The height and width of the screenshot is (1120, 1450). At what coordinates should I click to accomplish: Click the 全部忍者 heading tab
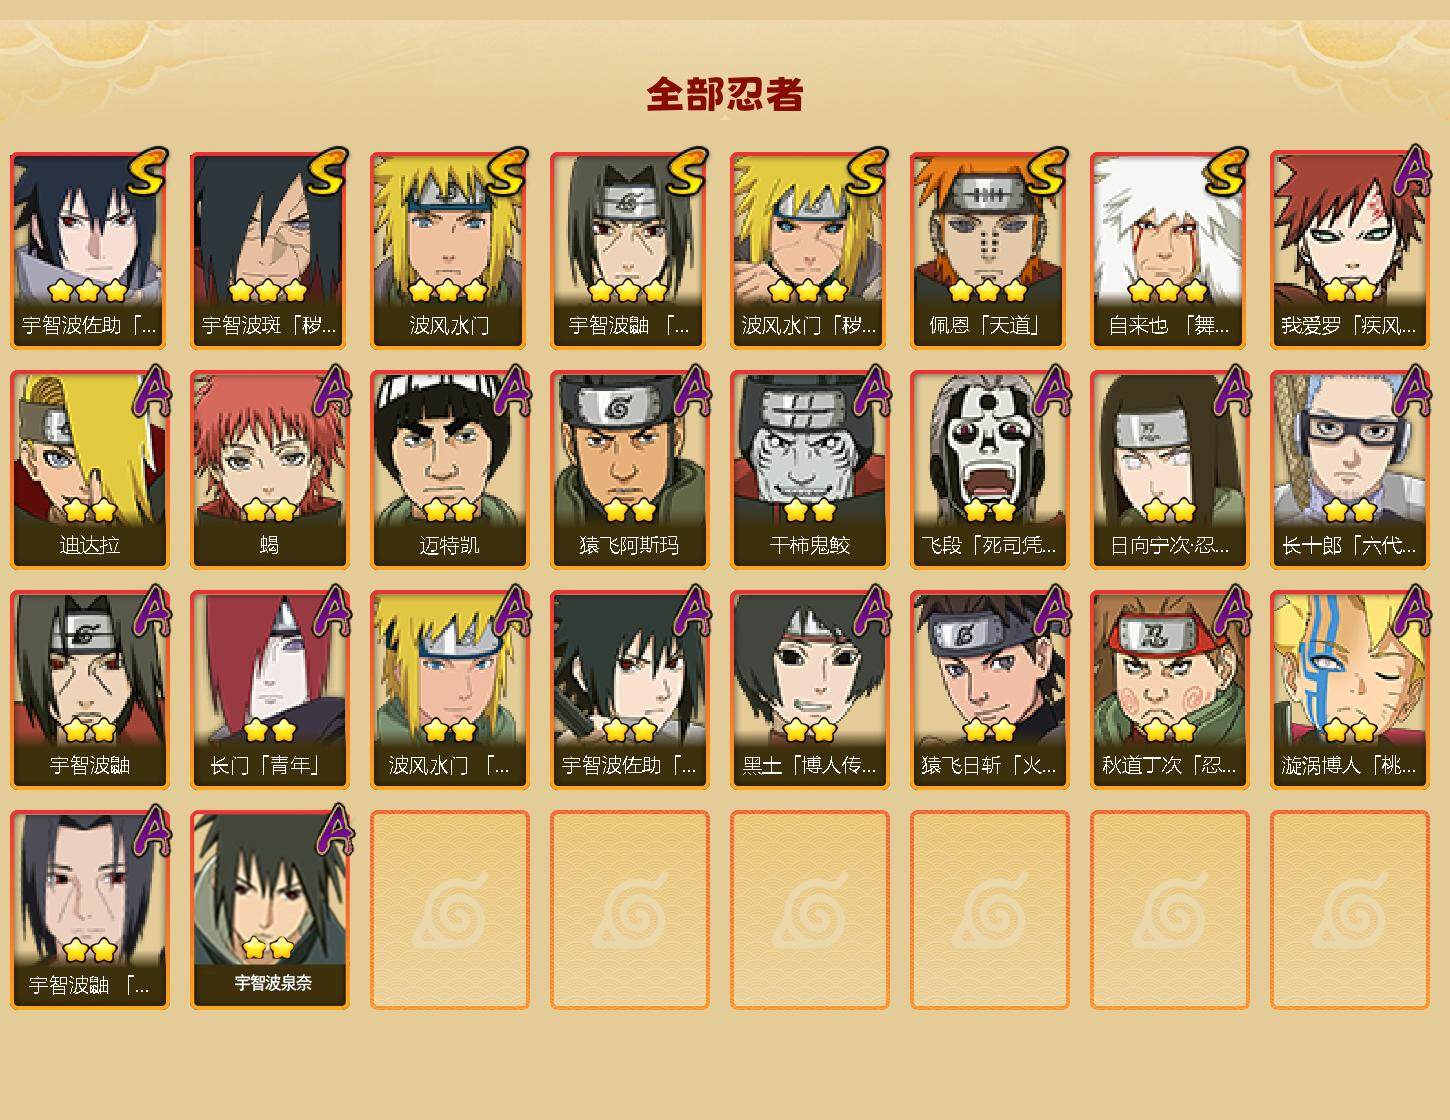[725, 95]
